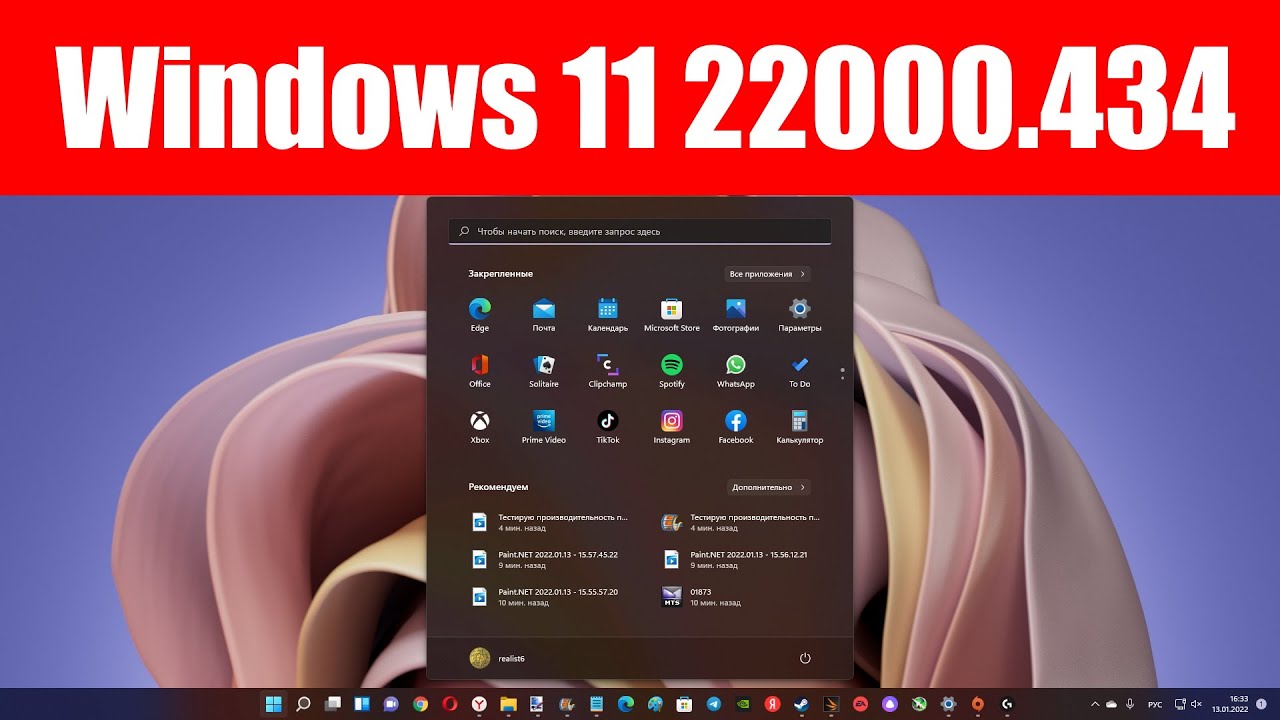Launch Telegram from taskbar
Screen dimensions: 1280x720
(714, 704)
